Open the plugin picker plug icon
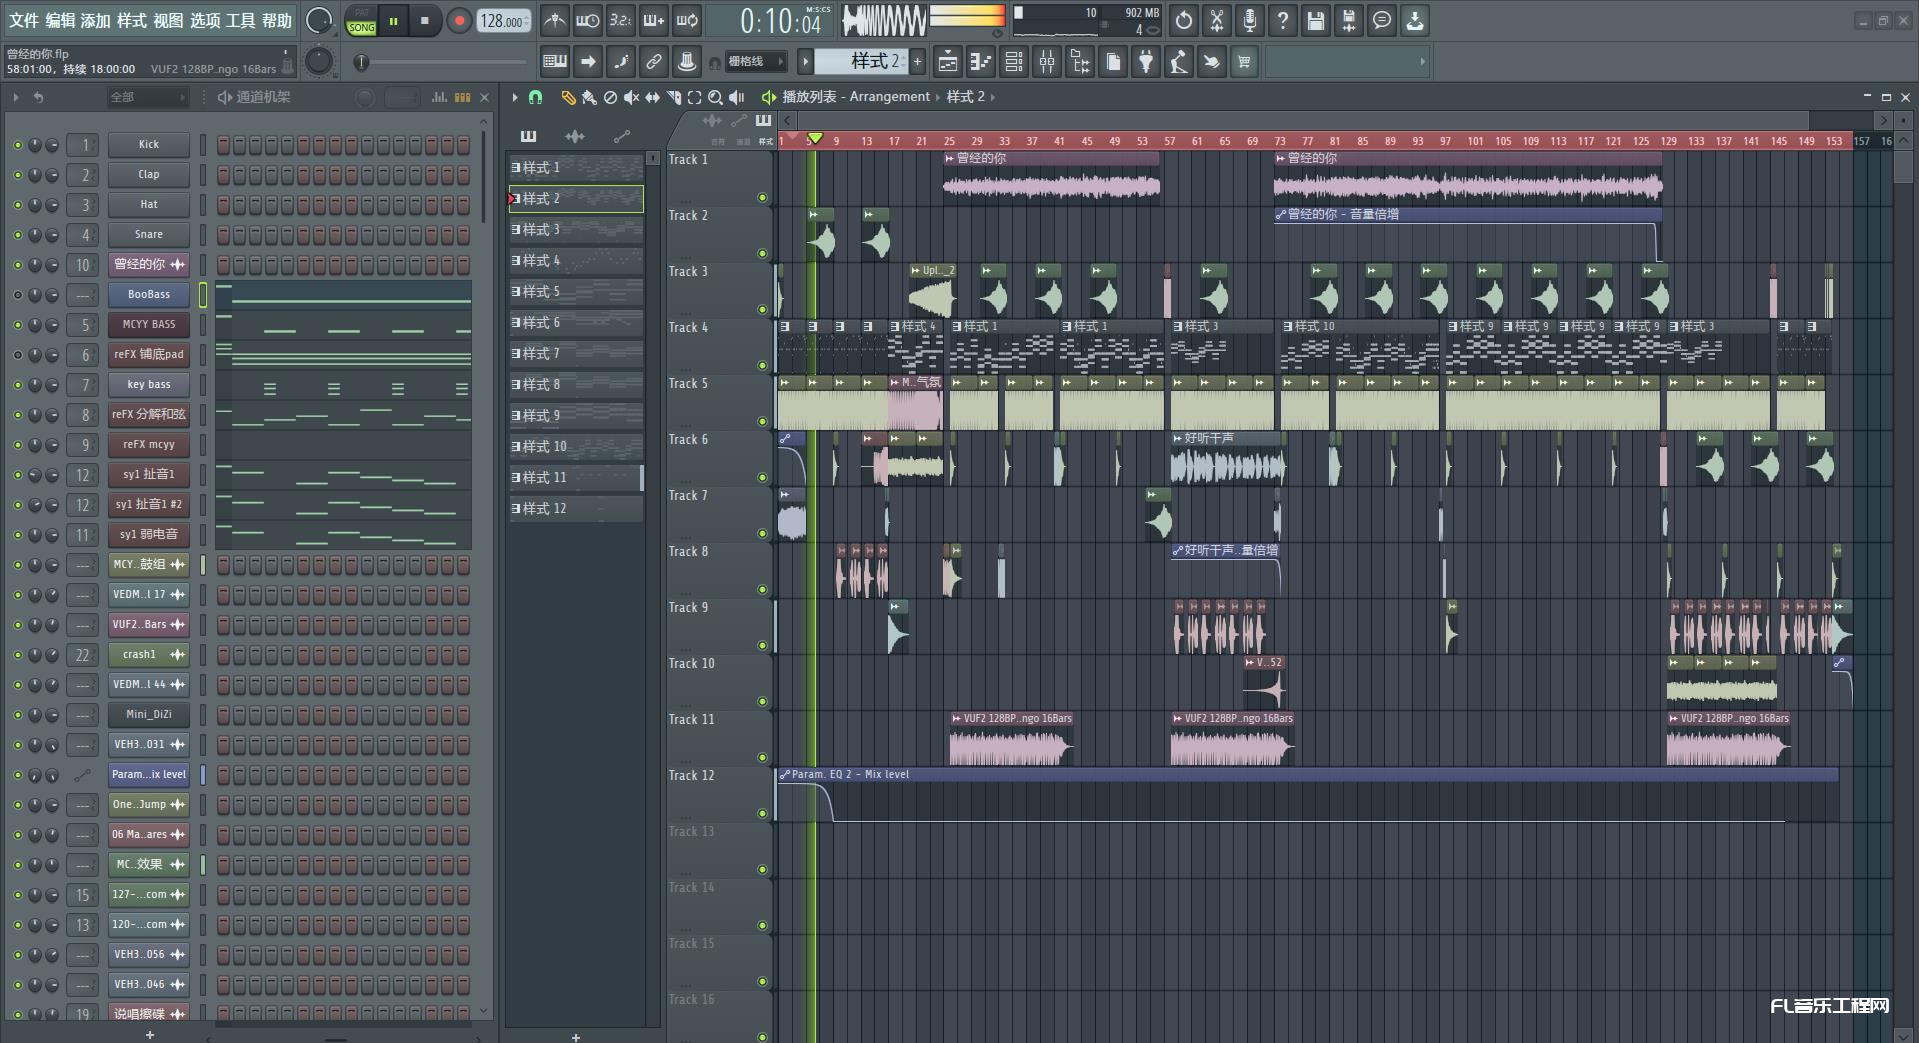1919x1043 pixels. coord(1146,62)
